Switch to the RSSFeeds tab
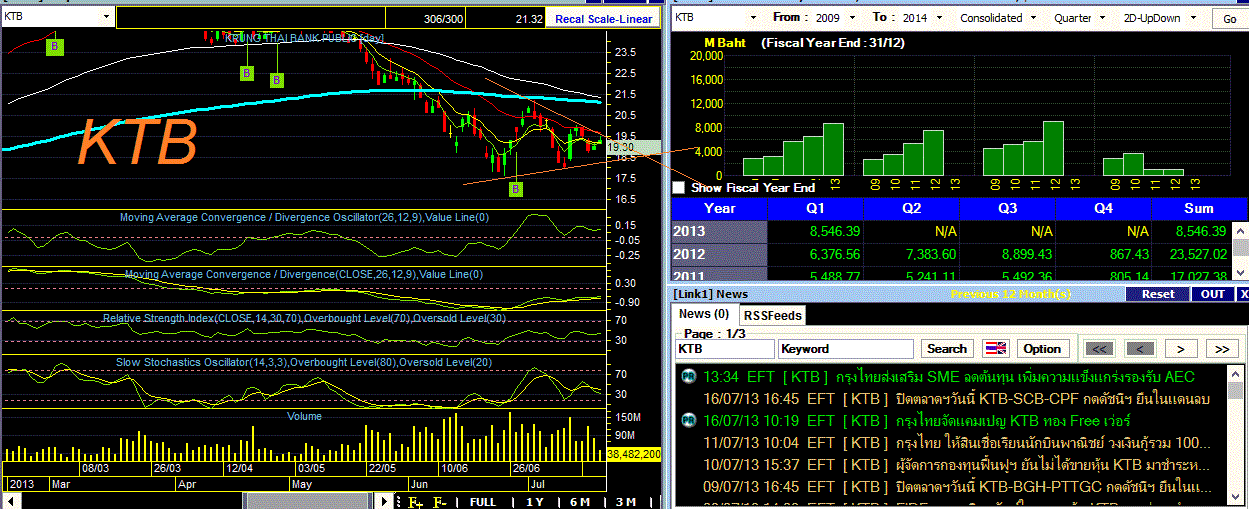Screen dimensions: 1250x509 [770, 315]
